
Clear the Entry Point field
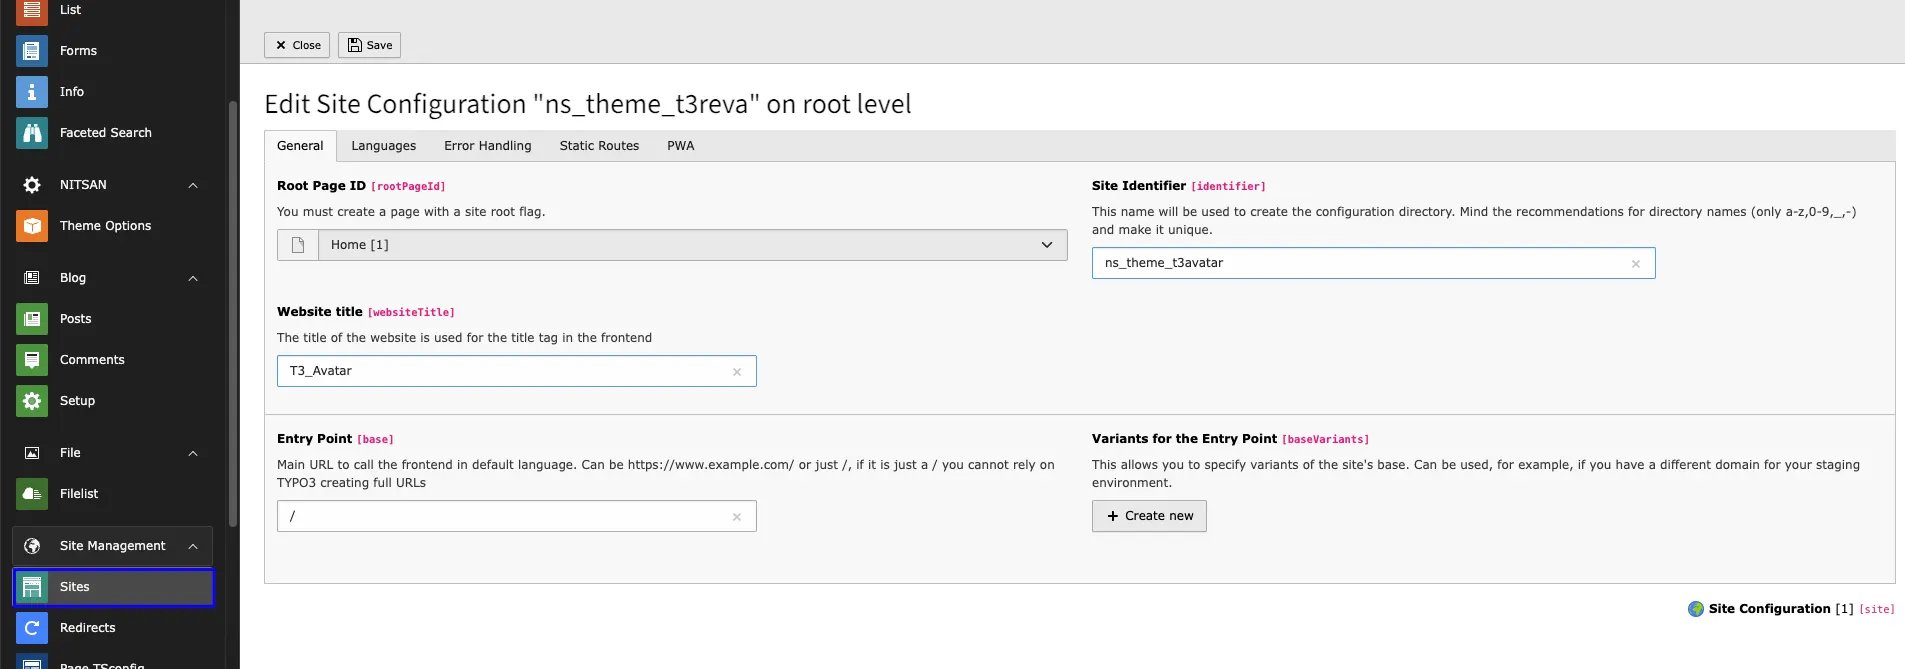click(737, 517)
